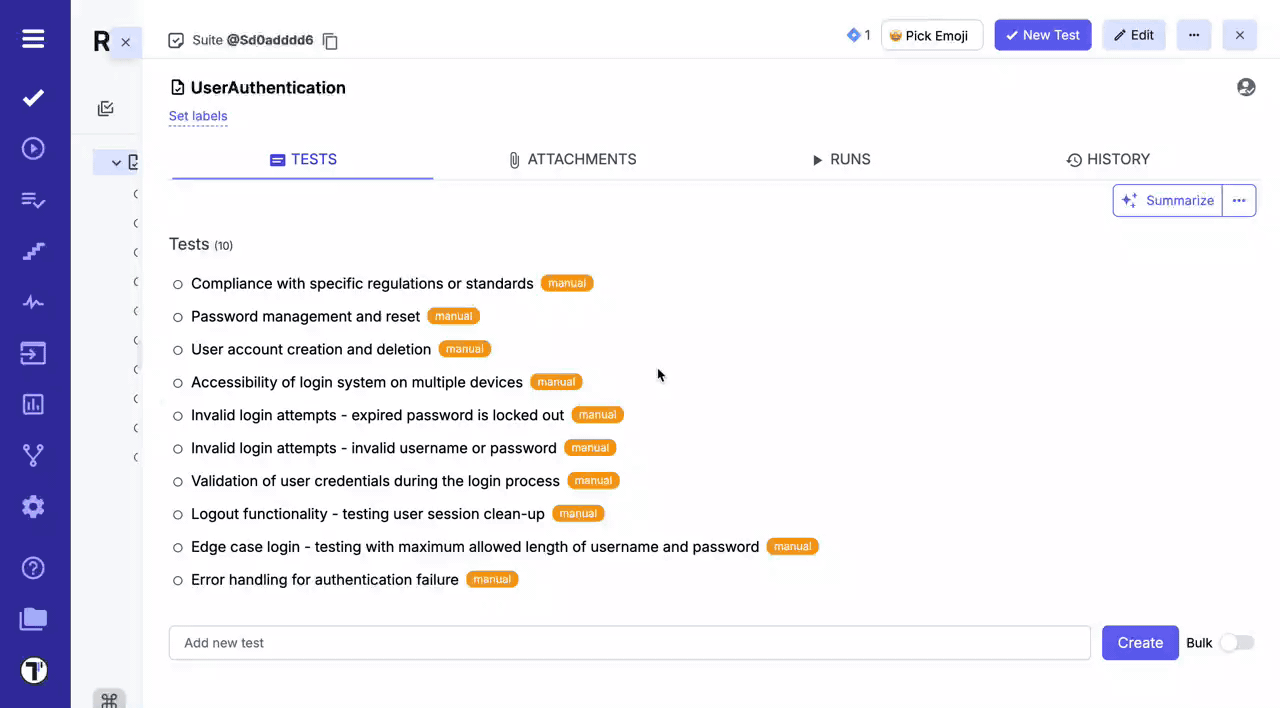Click the Add new test input field
Screen dimensions: 1280x708
630,643
